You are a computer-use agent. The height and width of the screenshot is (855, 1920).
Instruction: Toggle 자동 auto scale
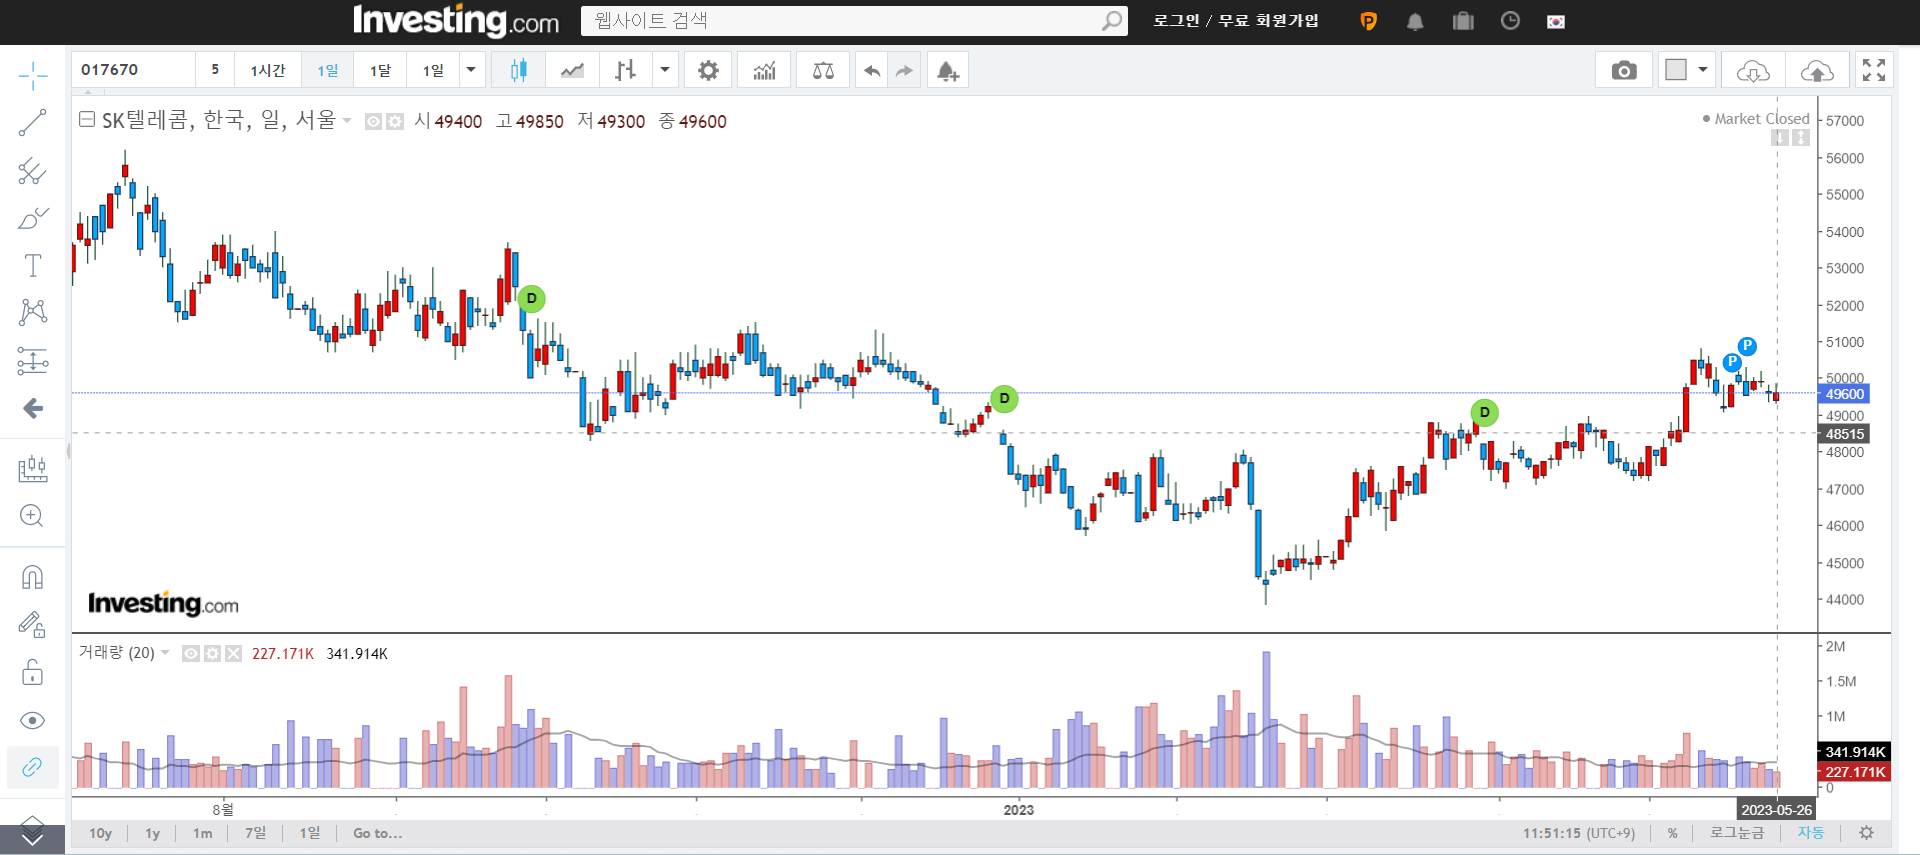pyautogui.click(x=1811, y=833)
